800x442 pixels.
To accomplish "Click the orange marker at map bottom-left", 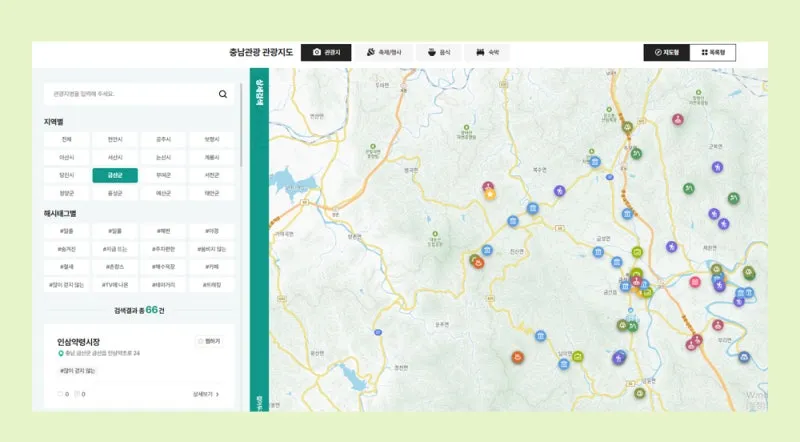I will click(517, 357).
